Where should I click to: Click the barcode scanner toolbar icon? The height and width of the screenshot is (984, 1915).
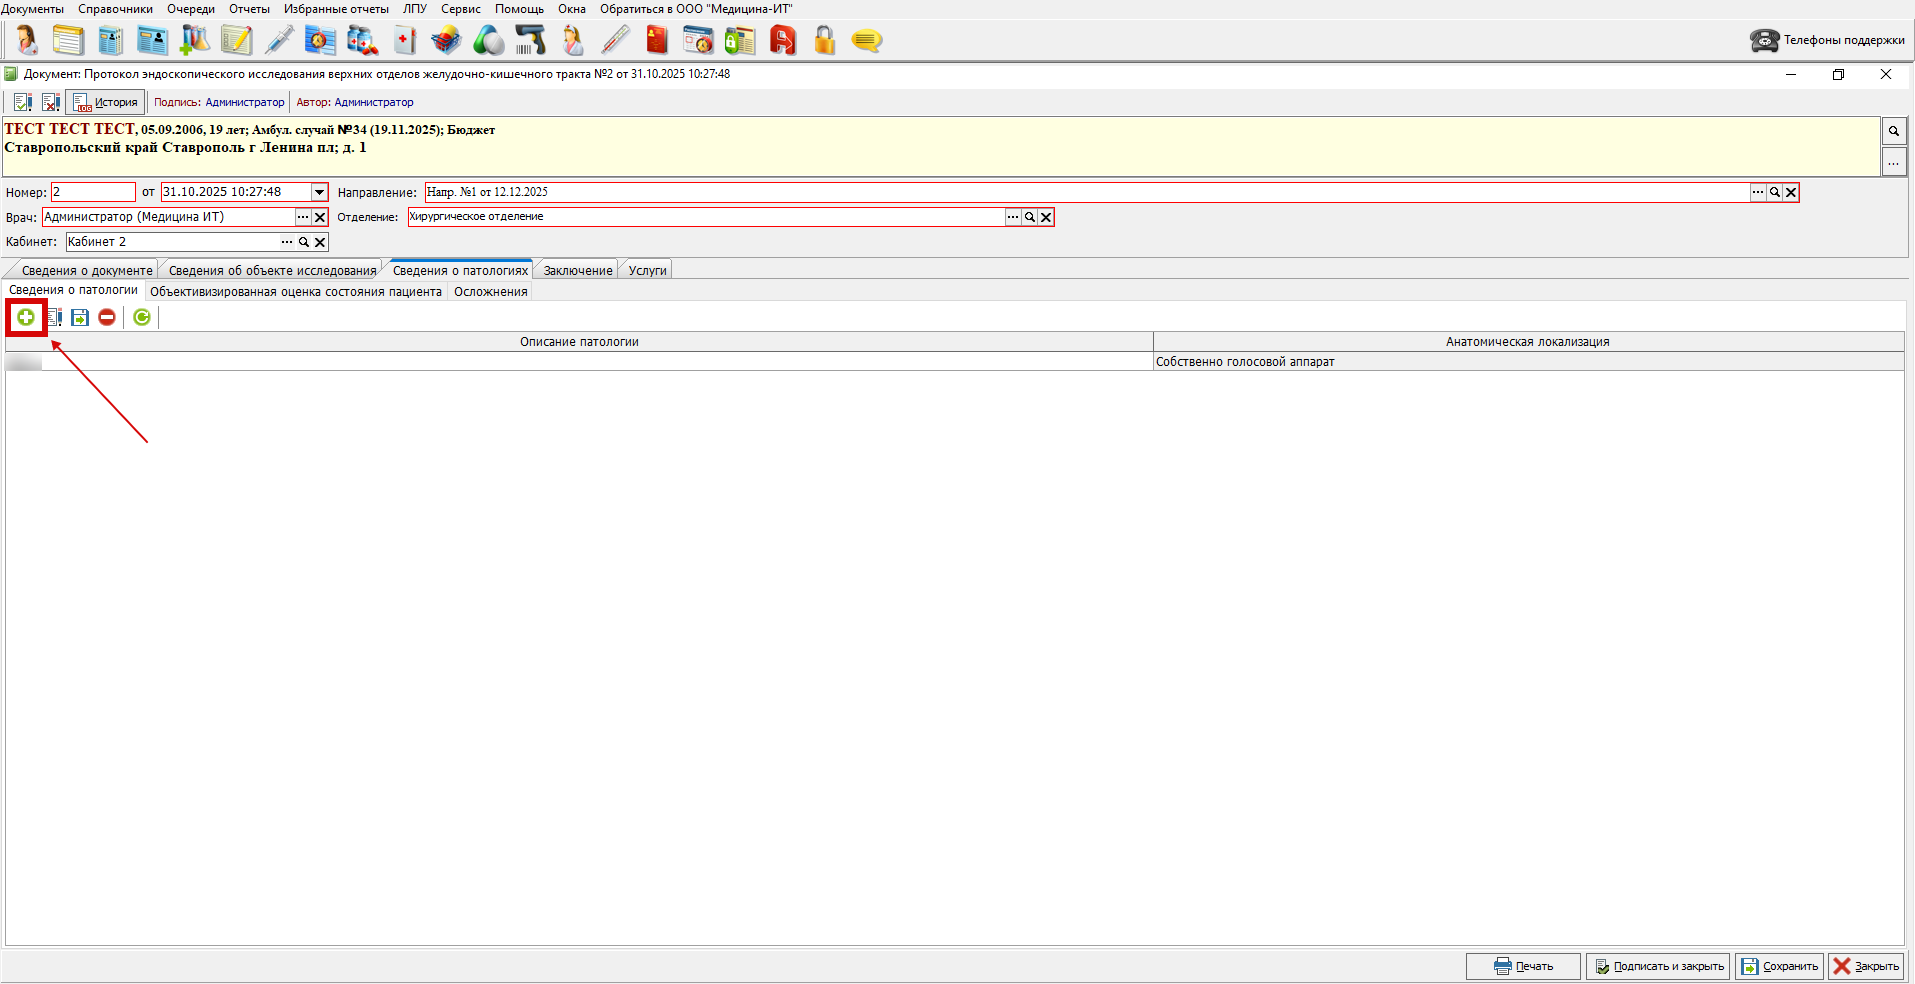point(530,40)
